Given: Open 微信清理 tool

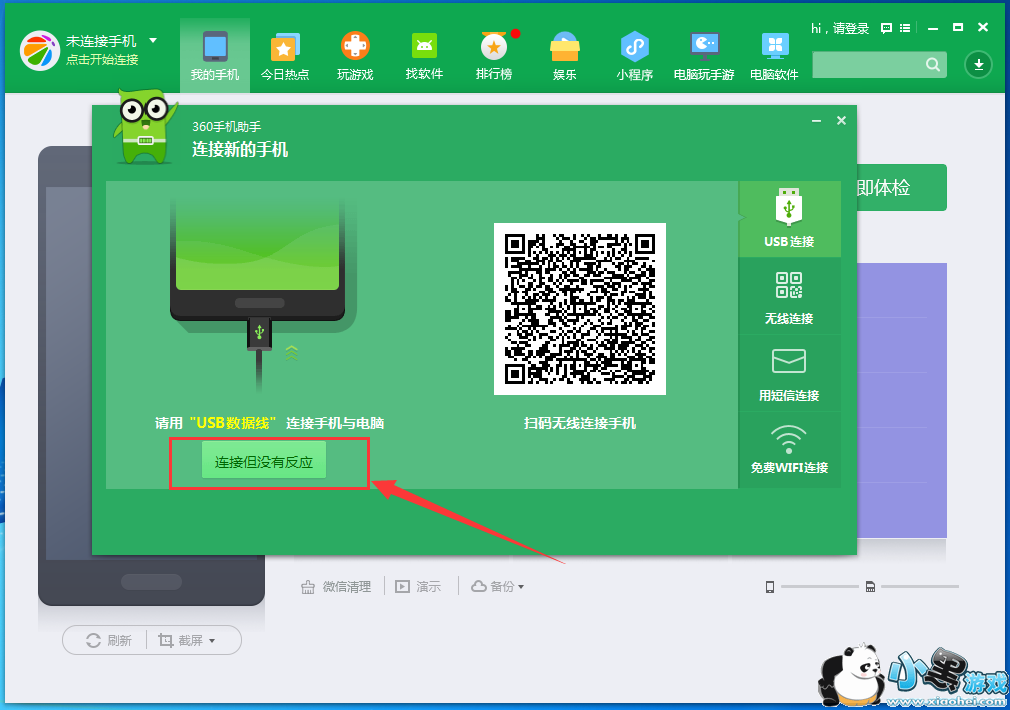Looking at the screenshot, I should coord(336,586).
